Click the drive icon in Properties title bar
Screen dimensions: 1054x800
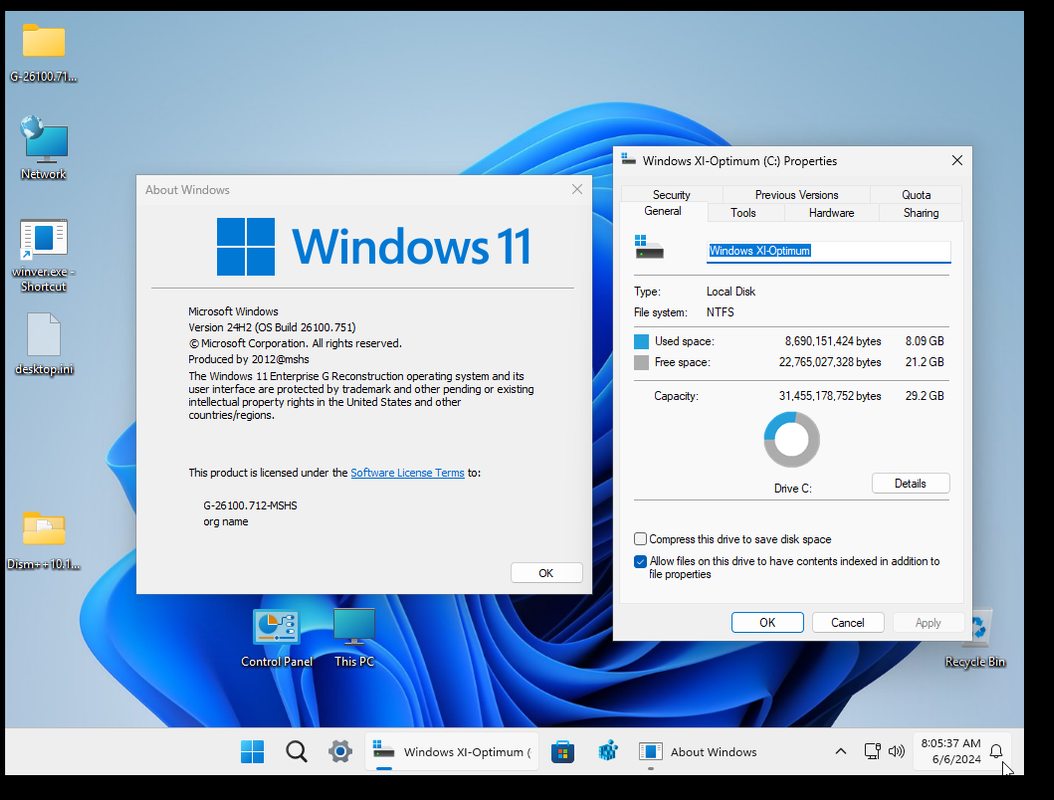pyautogui.click(x=629, y=160)
